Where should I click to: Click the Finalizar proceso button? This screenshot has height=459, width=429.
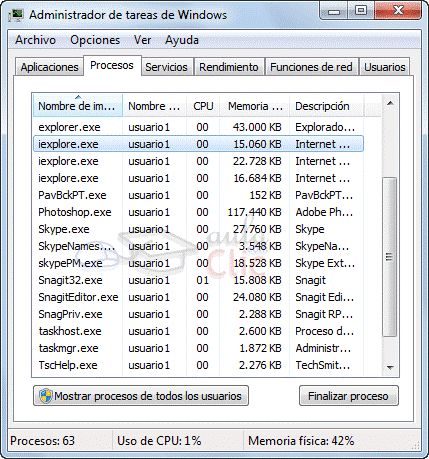tap(349, 396)
